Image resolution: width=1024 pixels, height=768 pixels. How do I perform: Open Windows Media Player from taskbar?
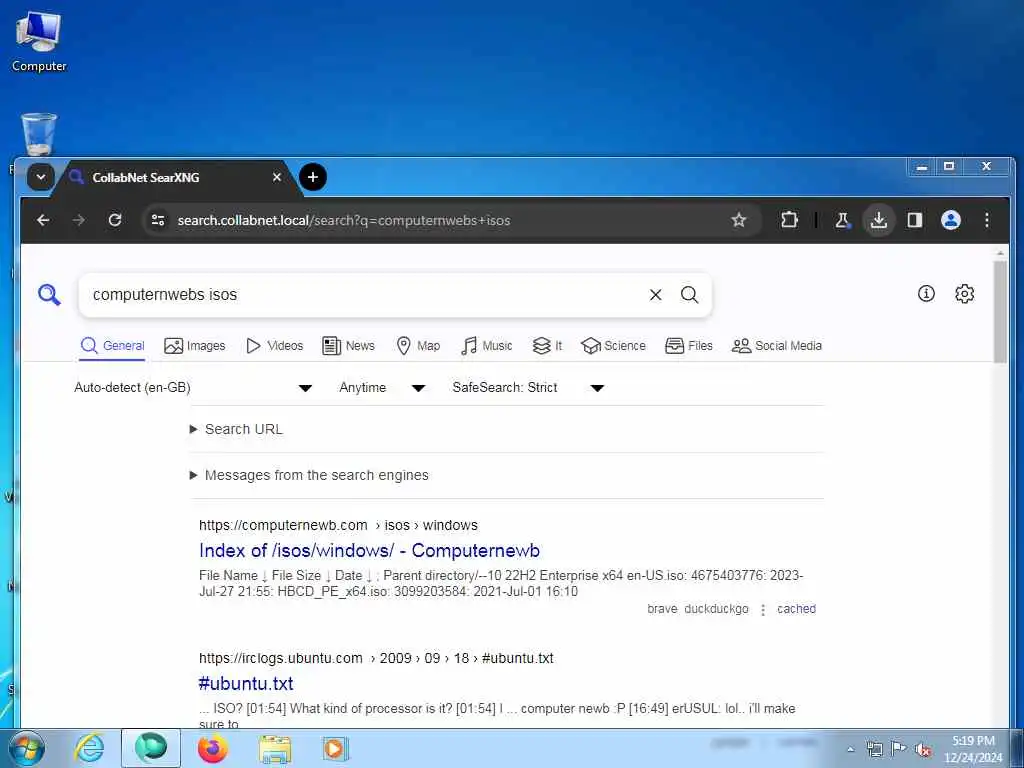pyautogui.click(x=336, y=748)
